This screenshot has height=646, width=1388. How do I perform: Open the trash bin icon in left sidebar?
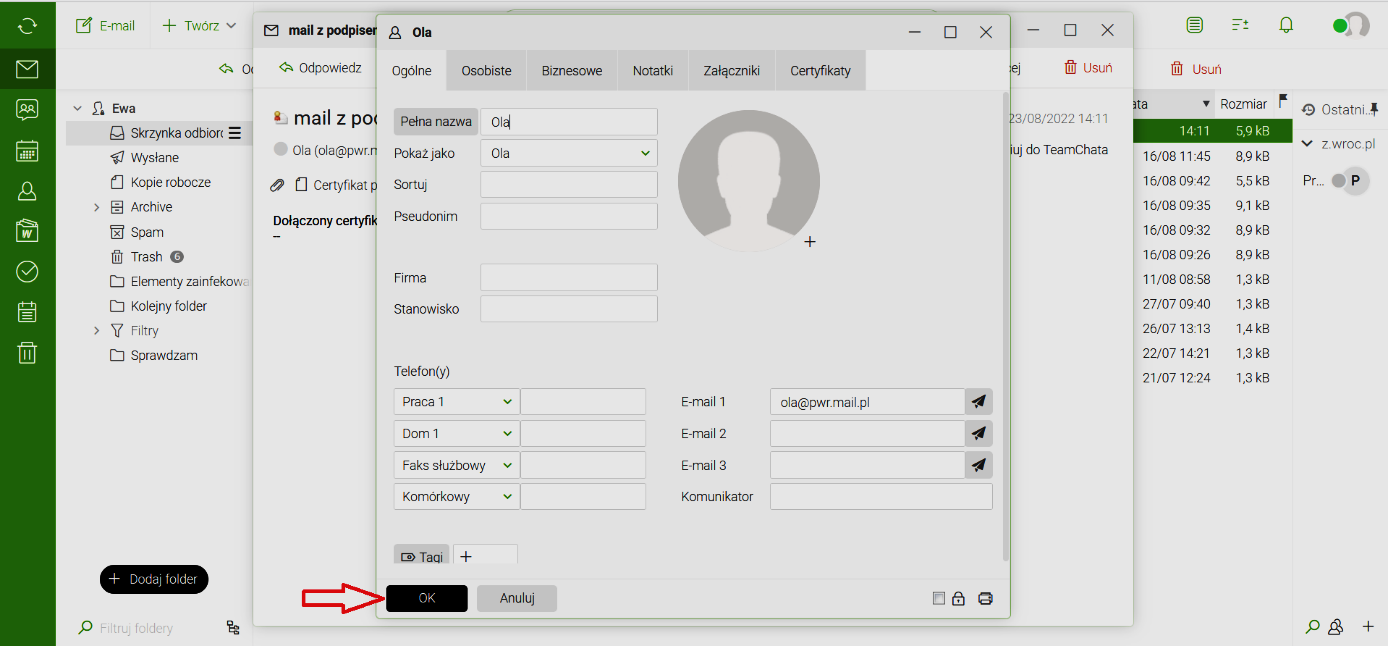coord(28,352)
